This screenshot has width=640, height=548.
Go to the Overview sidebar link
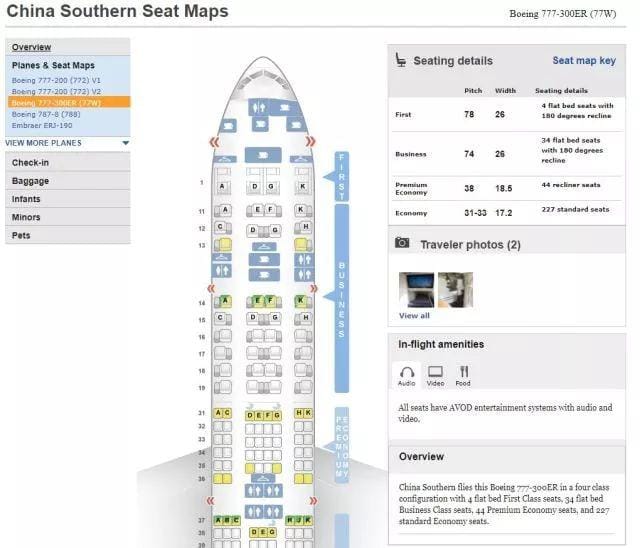tap(31, 47)
